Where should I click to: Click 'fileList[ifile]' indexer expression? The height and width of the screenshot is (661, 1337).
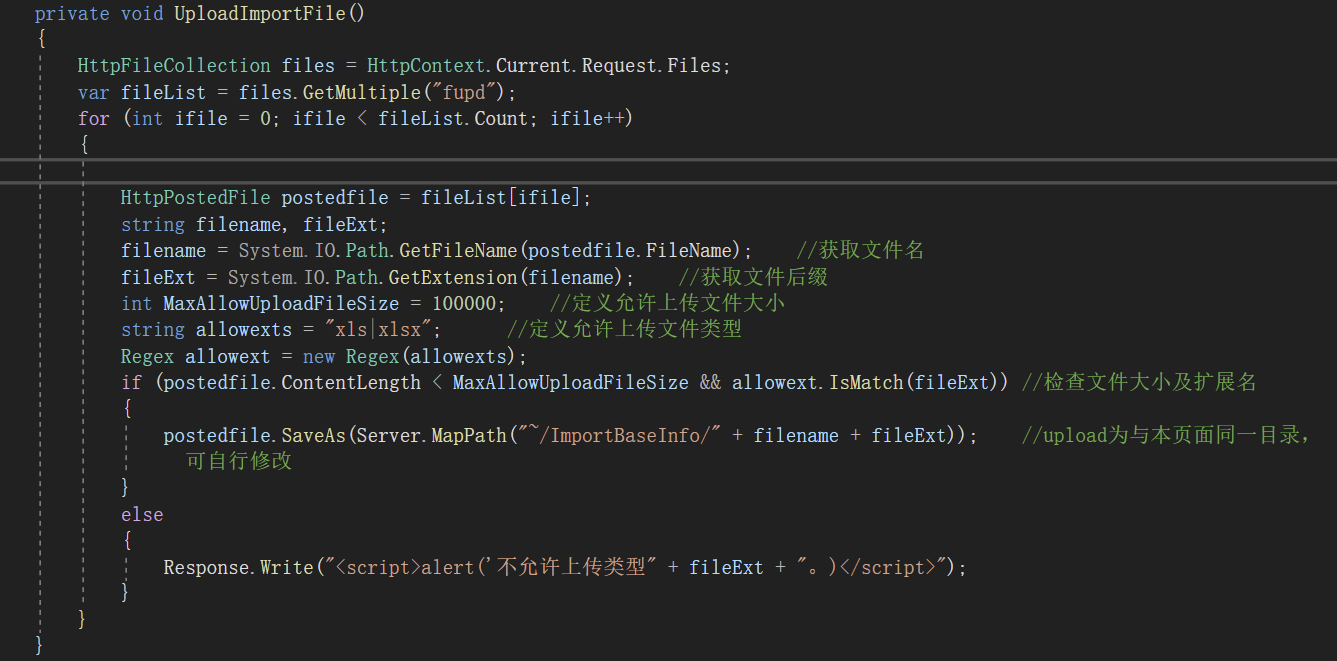[501, 197]
